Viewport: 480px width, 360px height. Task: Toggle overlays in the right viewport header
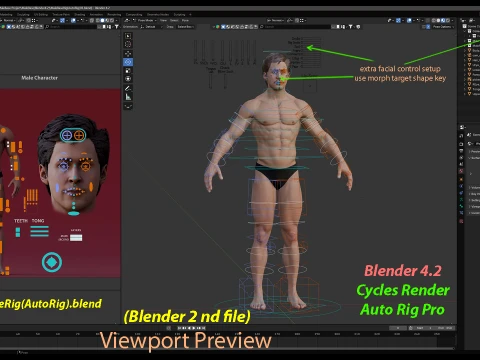coord(409,20)
